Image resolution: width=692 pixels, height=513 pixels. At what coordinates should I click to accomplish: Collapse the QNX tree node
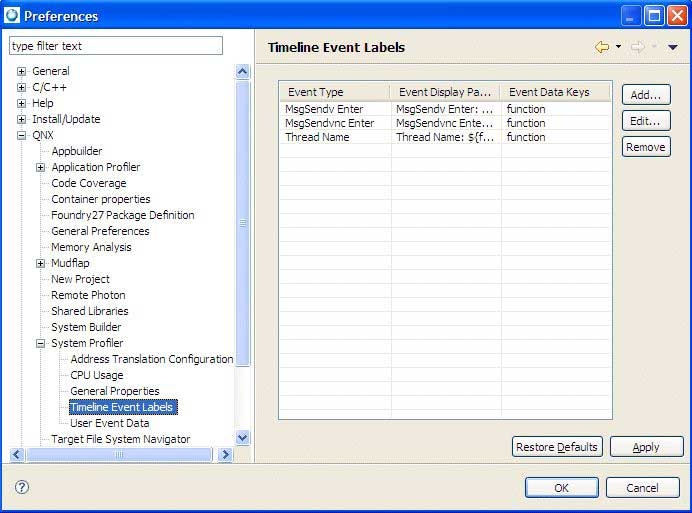(22, 135)
